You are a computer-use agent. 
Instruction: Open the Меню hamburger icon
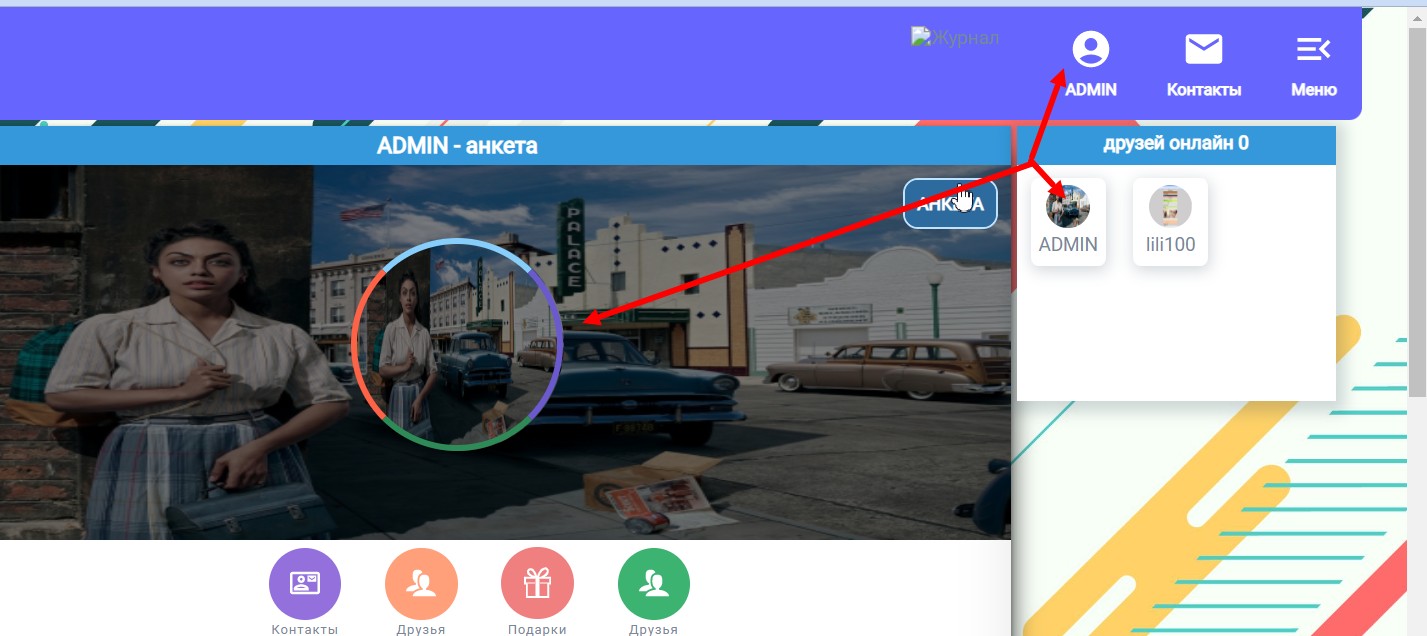tap(1313, 49)
